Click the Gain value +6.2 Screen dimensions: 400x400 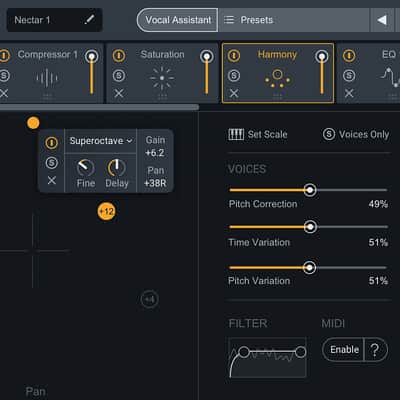(x=155, y=153)
